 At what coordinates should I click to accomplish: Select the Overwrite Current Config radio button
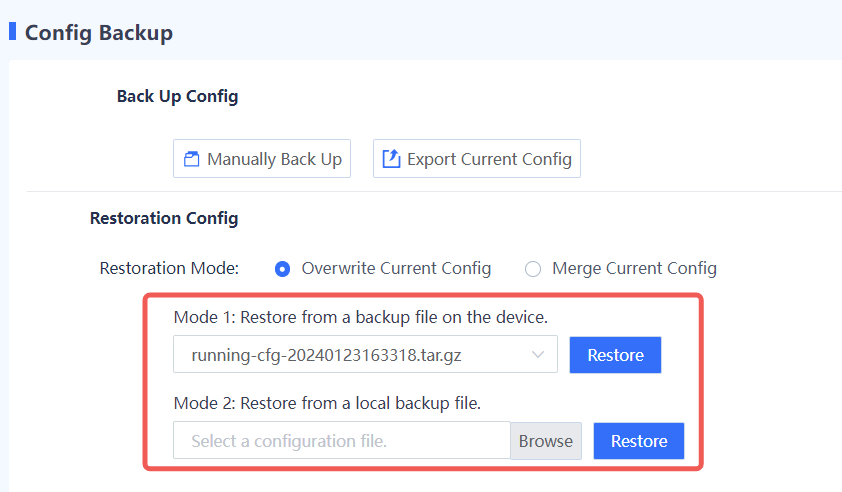coord(283,269)
